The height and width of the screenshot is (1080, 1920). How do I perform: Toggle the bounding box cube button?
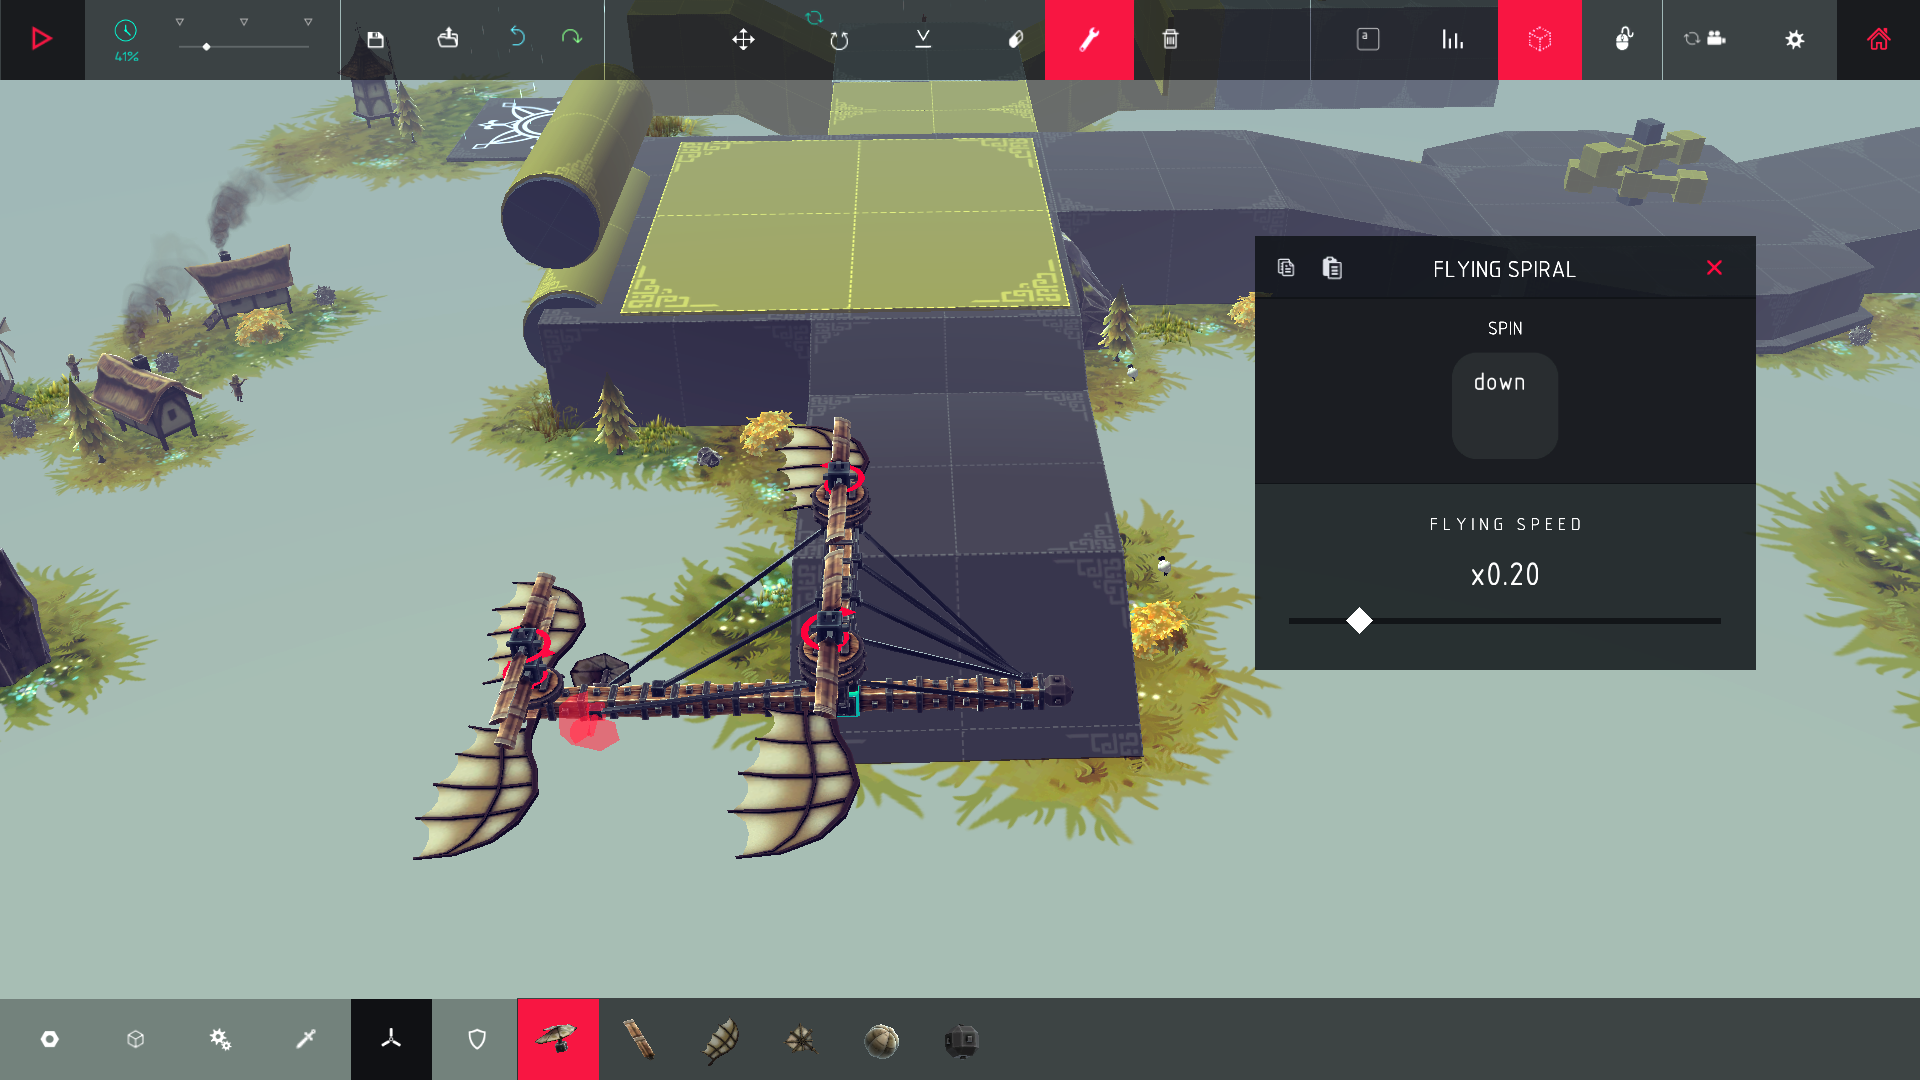(1539, 39)
